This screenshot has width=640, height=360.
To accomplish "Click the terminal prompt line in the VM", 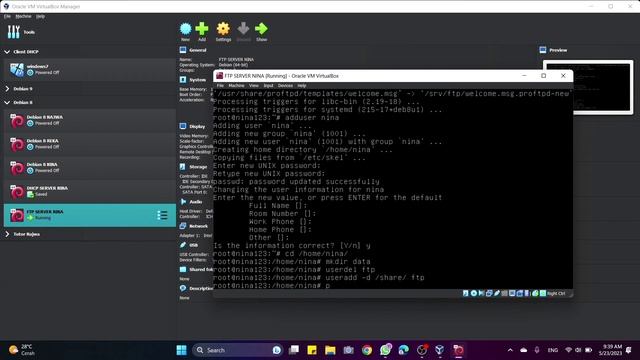I will [271, 285].
